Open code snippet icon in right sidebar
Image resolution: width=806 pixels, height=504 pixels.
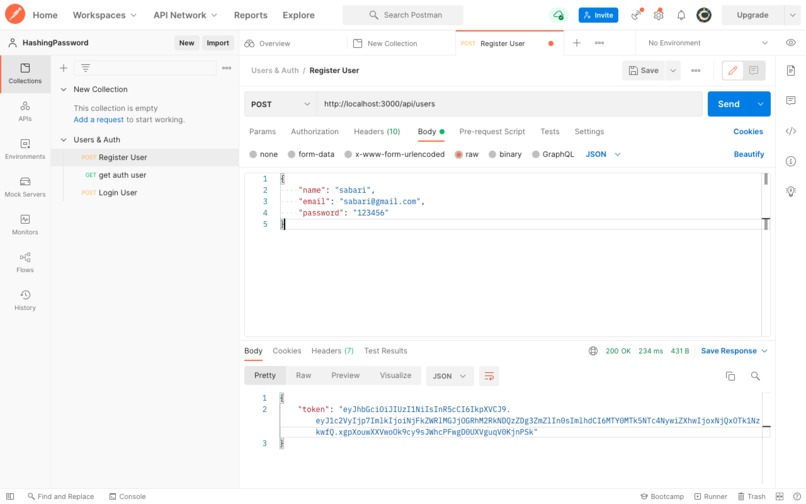pyautogui.click(x=791, y=131)
